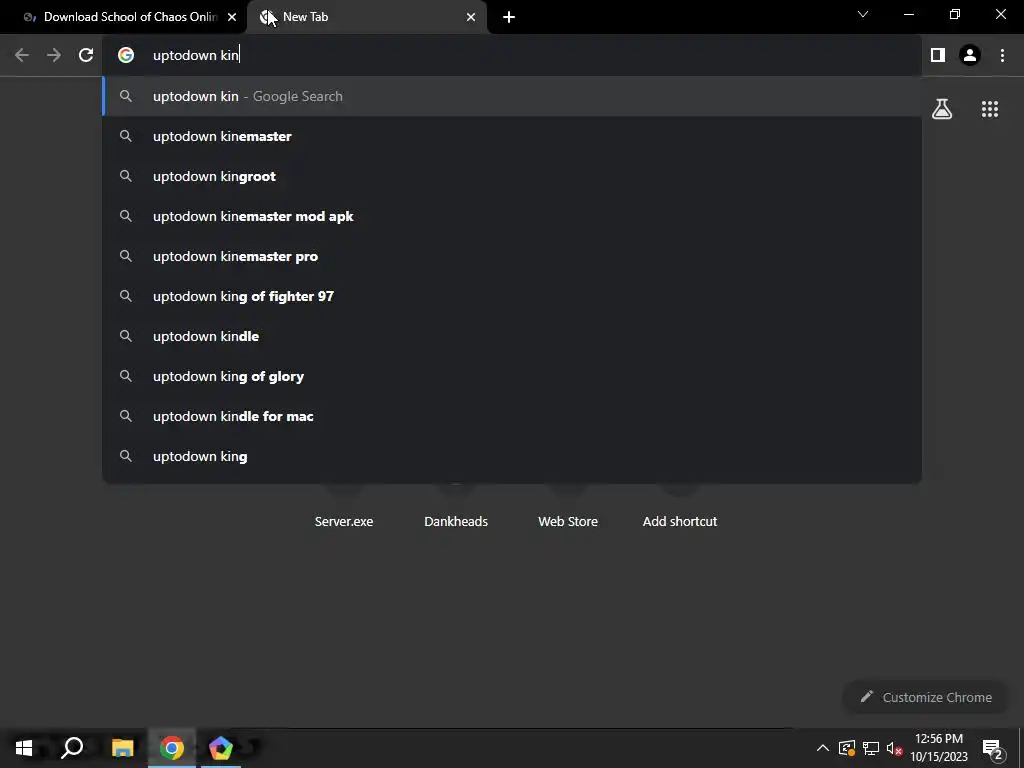Select 'uptodown kinemaster mod apk' suggestion
This screenshot has width=1024, height=768.
[x=512, y=216]
